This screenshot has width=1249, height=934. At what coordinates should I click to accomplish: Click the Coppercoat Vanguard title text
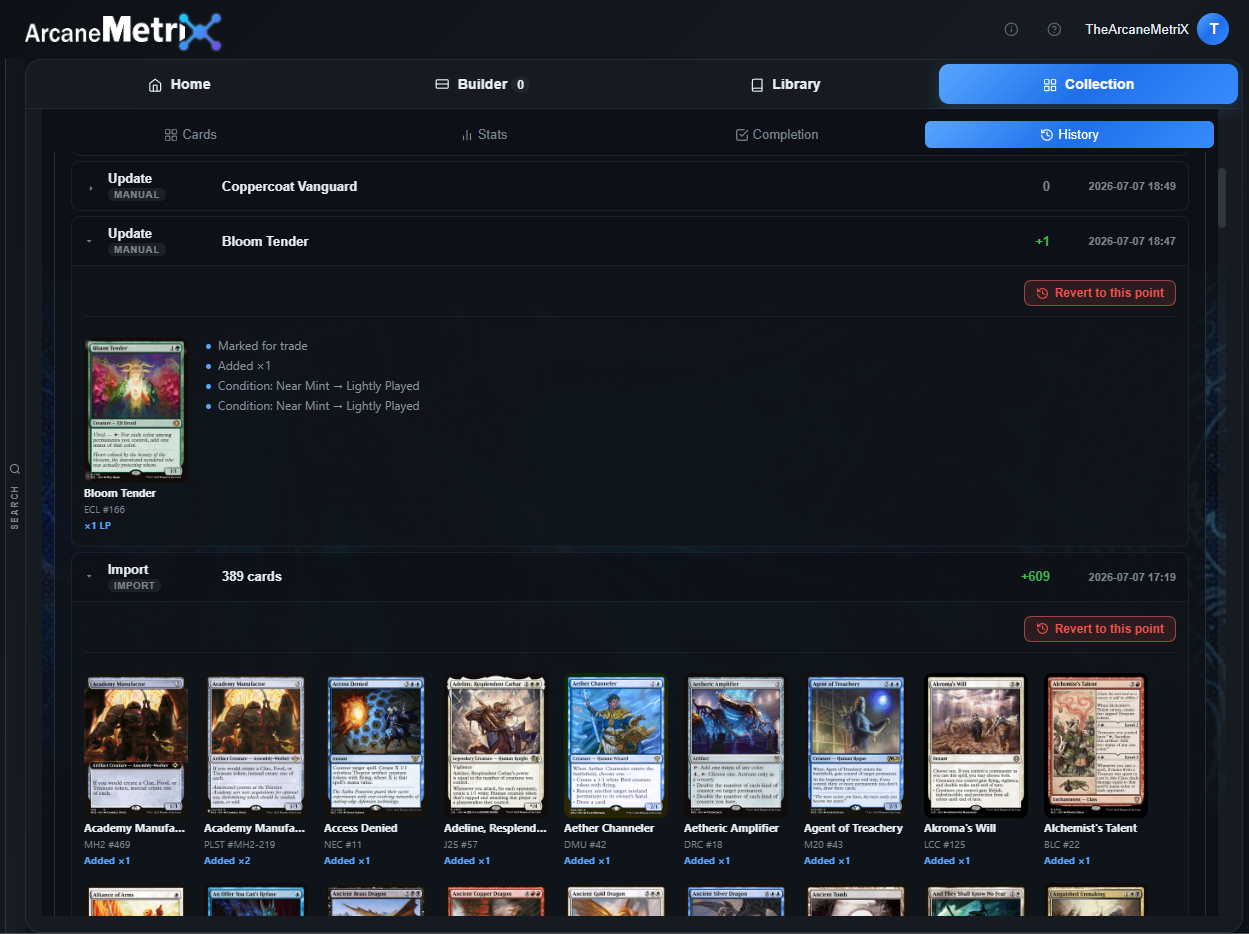pos(289,186)
